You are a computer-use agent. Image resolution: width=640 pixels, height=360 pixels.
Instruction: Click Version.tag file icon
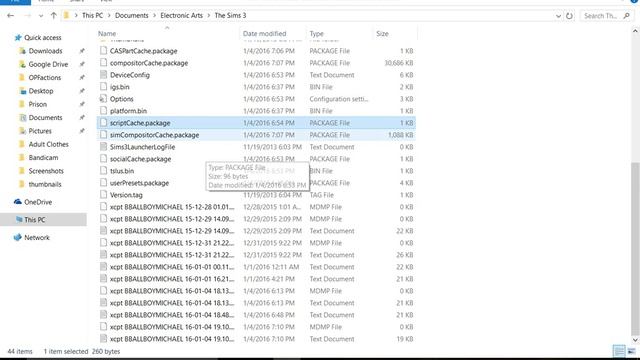103,195
